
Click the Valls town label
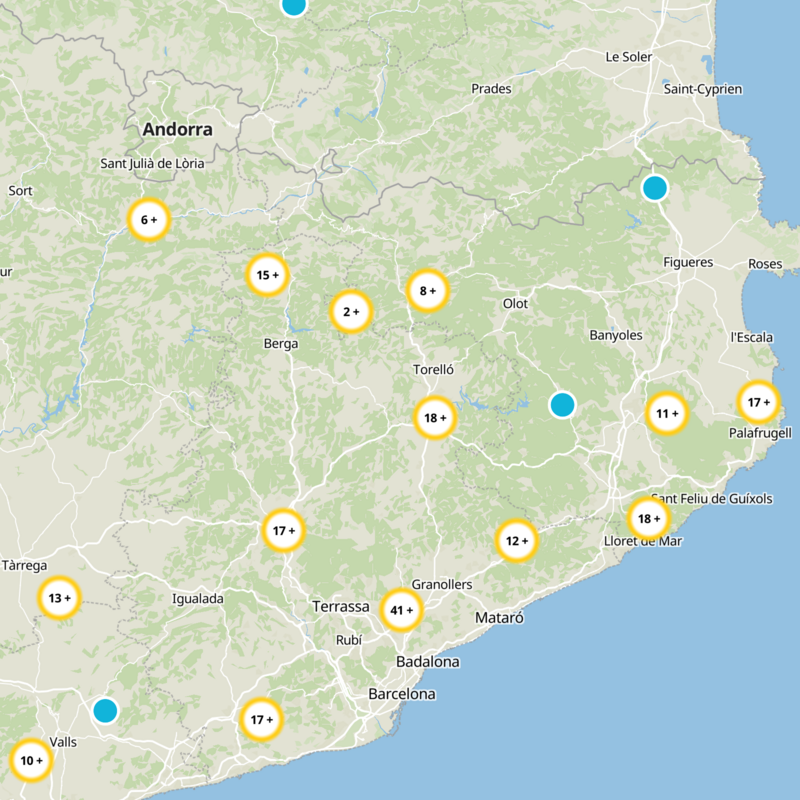tap(63, 742)
